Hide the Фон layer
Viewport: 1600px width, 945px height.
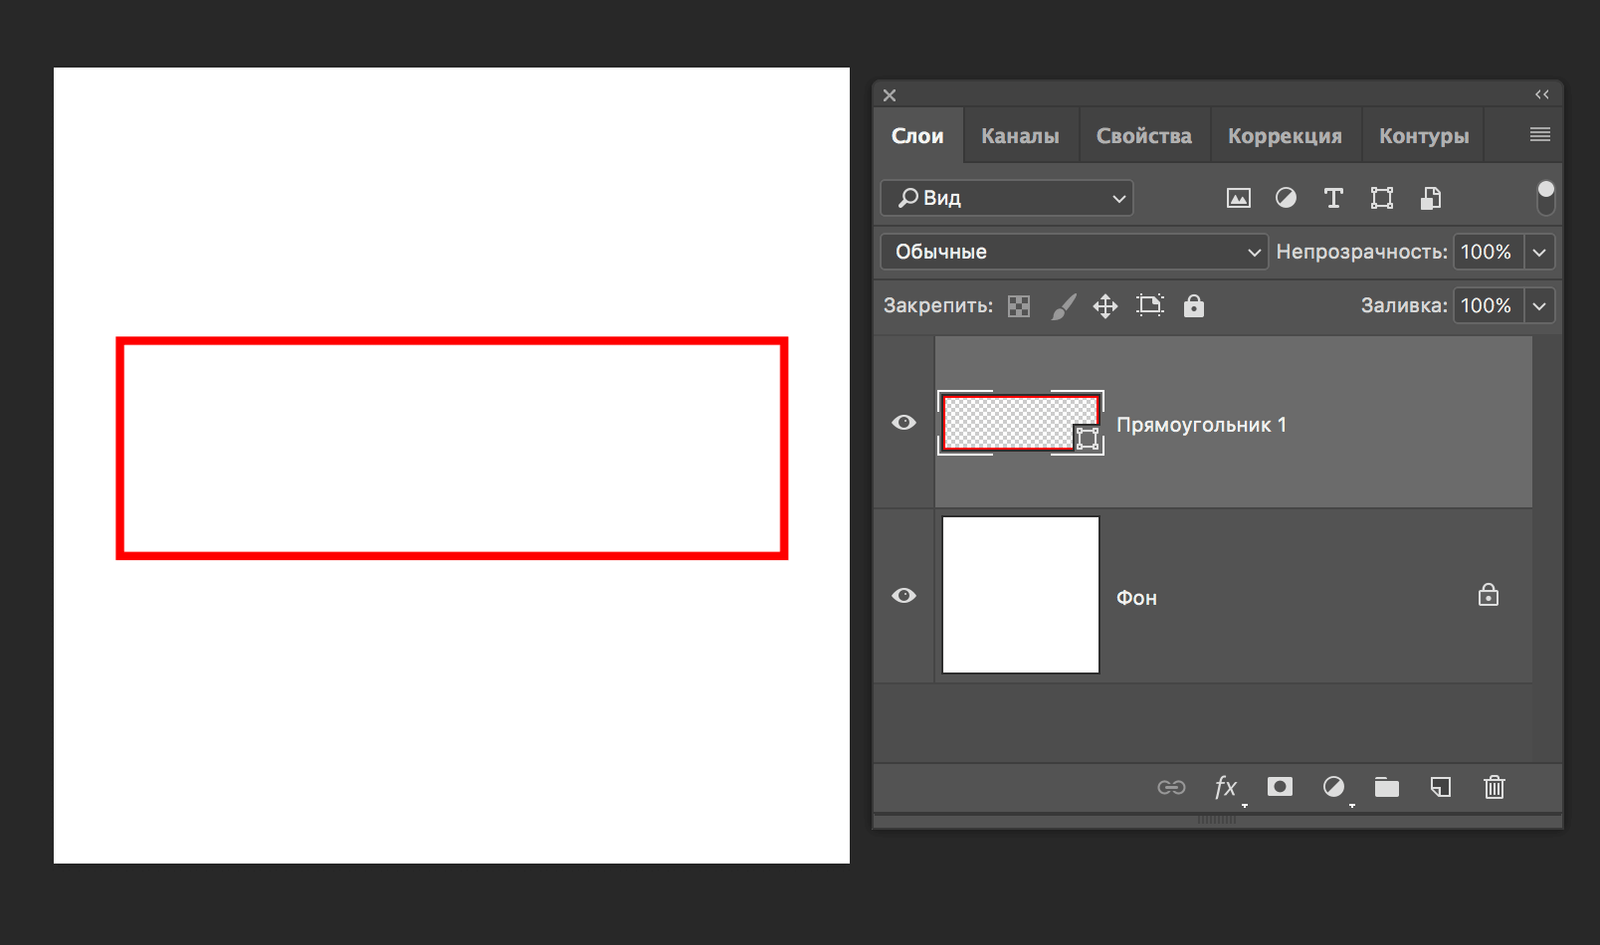(x=903, y=595)
